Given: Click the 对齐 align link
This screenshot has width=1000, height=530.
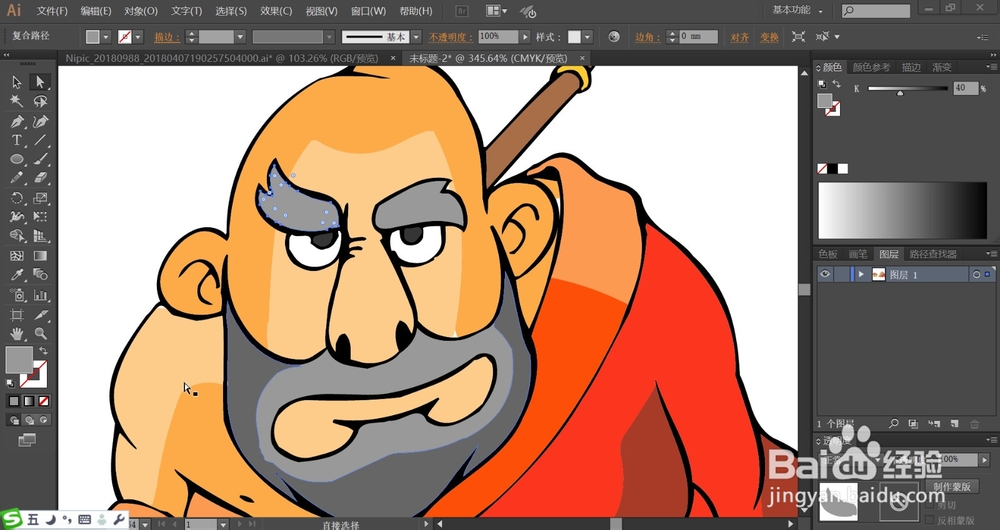Looking at the screenshot, I should click(x=740, y=38).
